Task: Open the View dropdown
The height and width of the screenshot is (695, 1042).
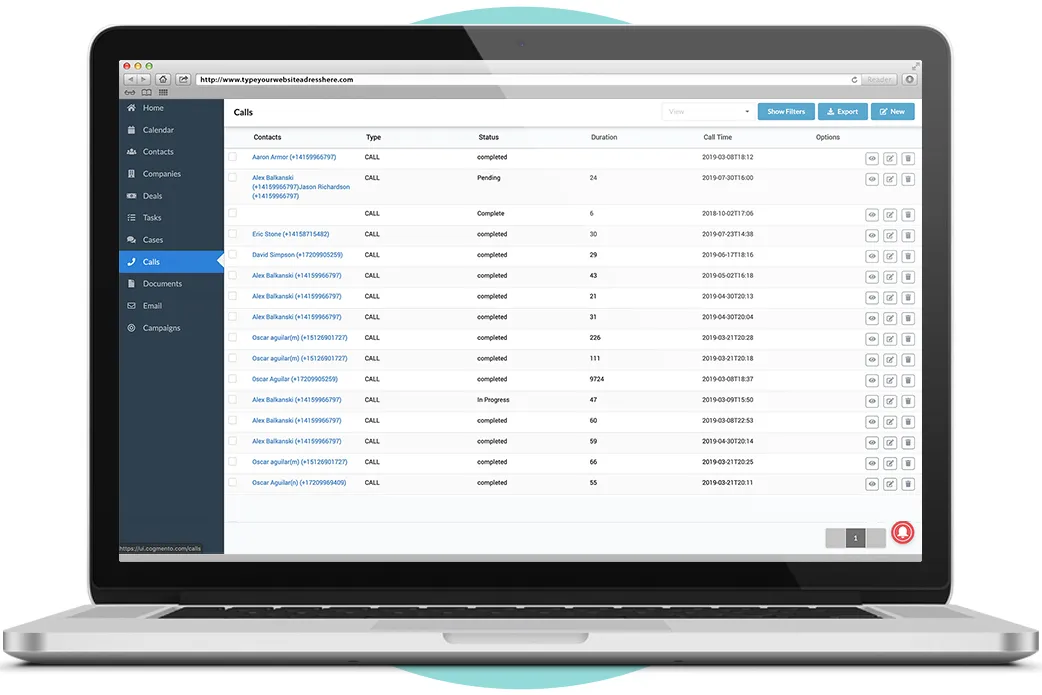Action: [708, 112]
